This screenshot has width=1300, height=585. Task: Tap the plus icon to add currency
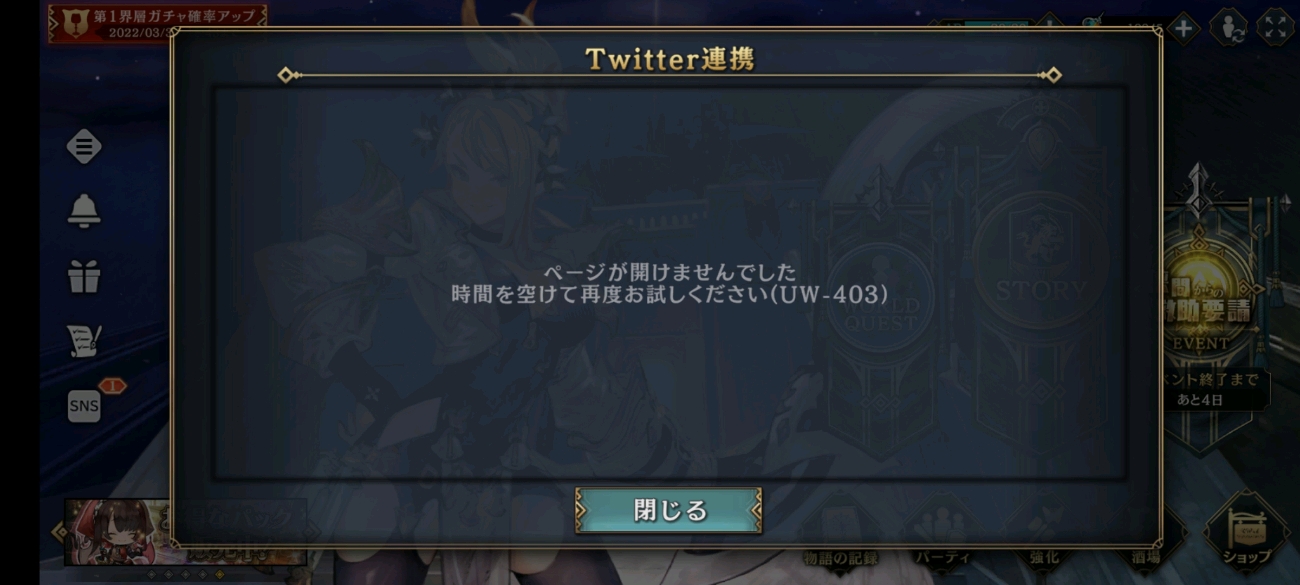click(x=1182, y=28)
